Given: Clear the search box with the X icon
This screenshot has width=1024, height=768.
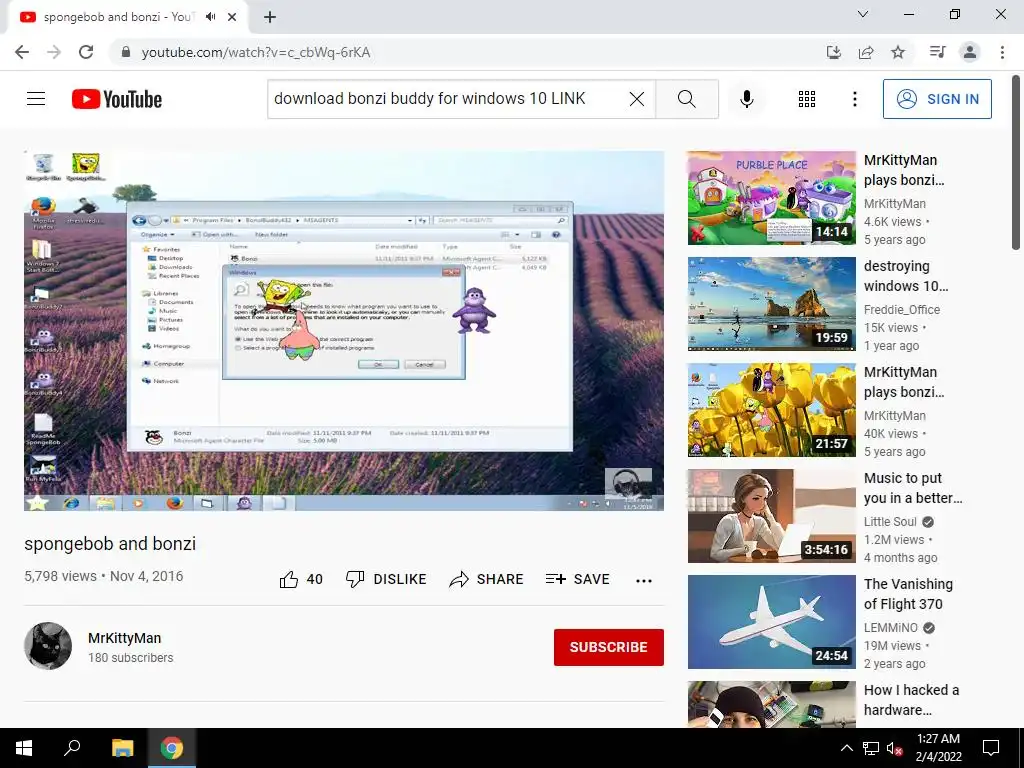Looking at the screenshot, I should coord(637,99).
